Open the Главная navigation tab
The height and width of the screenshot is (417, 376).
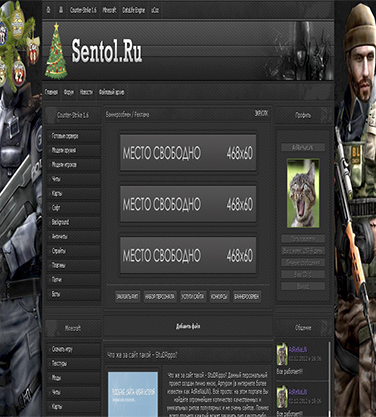[51, 92]
